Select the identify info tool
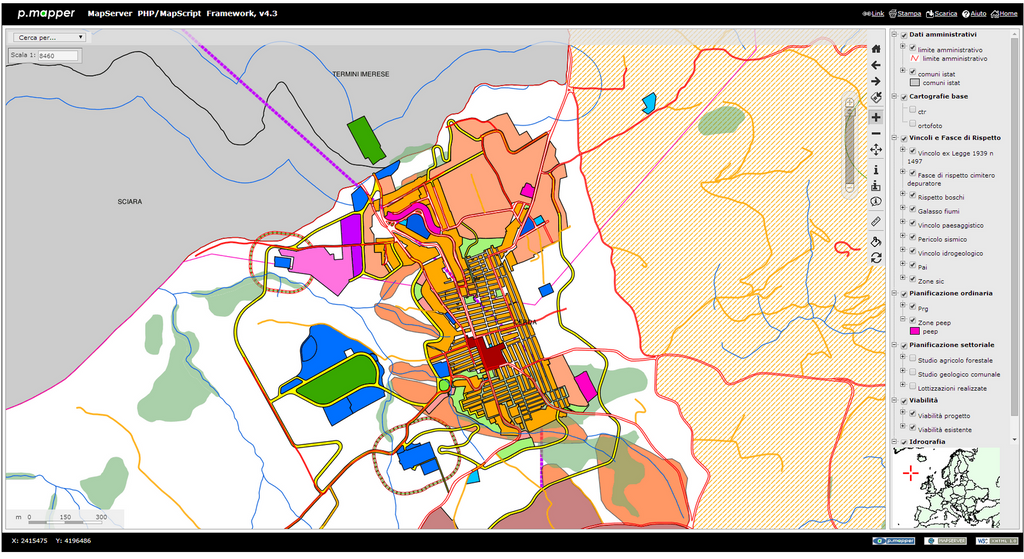 click(876, 170)
